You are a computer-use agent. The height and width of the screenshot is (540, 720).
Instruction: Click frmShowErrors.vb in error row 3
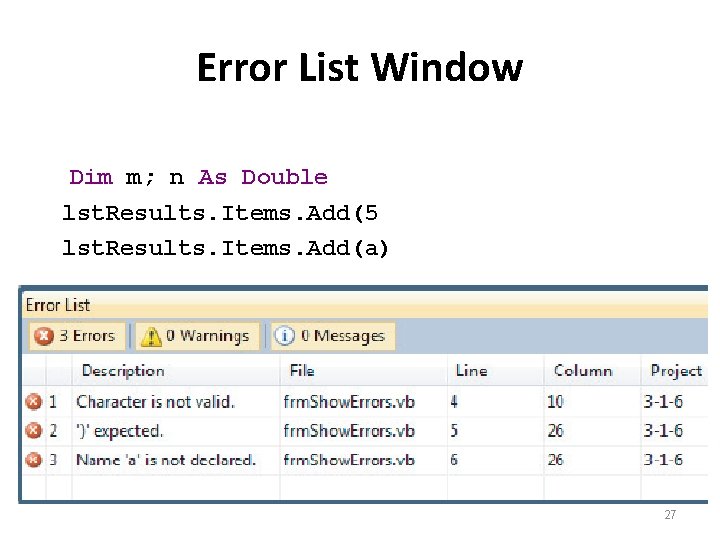(349, 460)
